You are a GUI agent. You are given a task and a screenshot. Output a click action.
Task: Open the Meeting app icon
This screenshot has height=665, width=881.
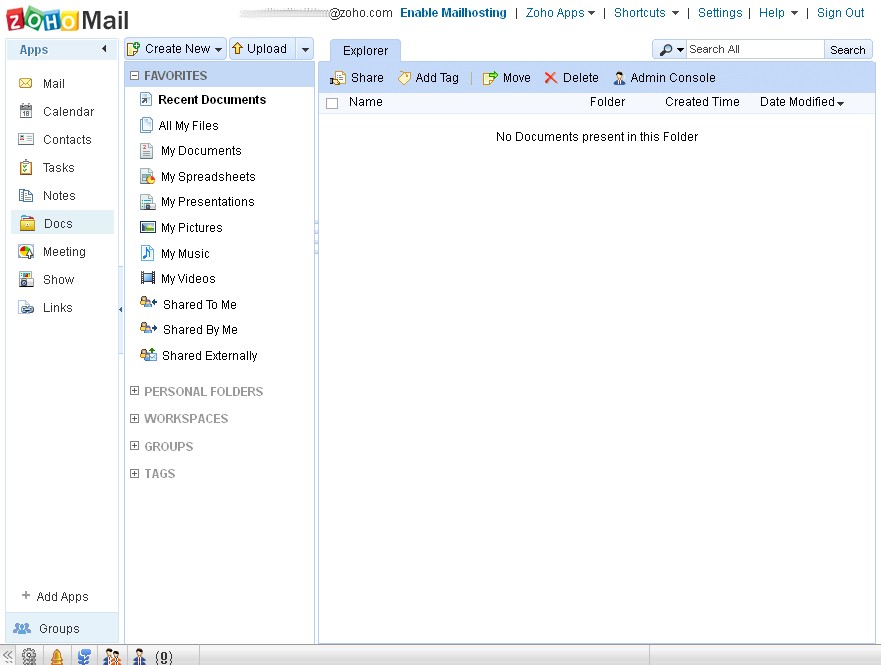[x=25, y=252]
